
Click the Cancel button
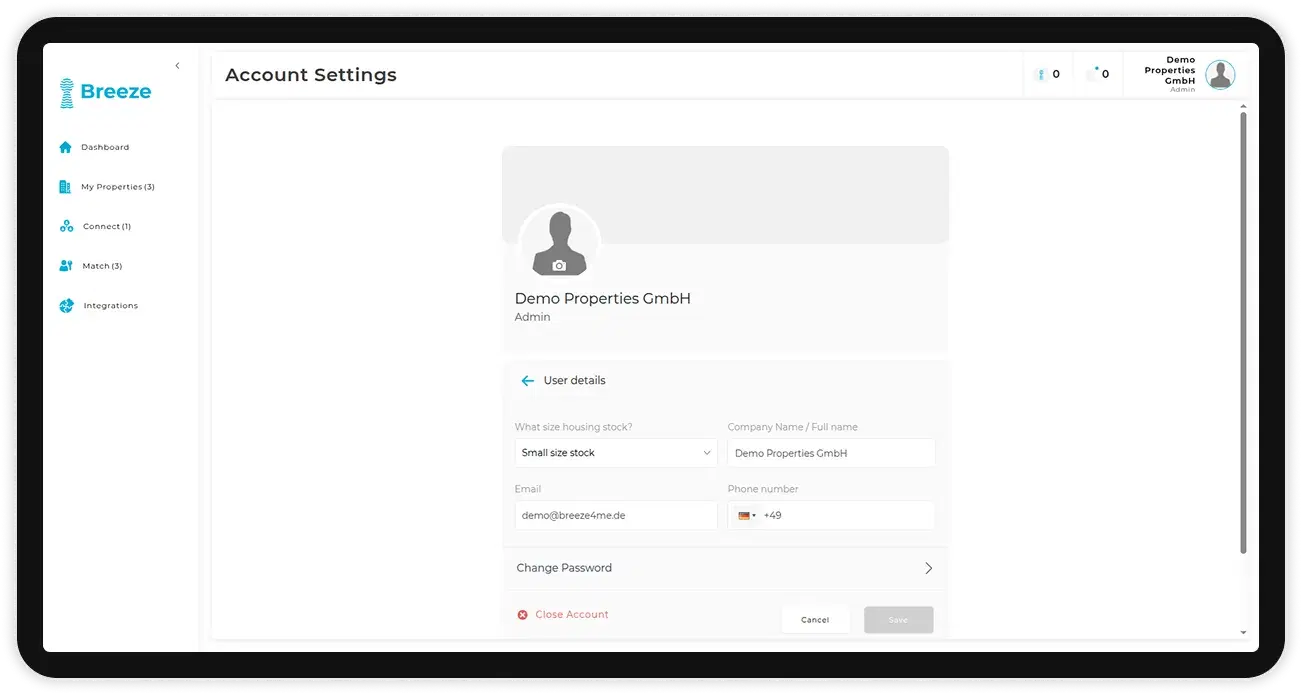(815, 620)
